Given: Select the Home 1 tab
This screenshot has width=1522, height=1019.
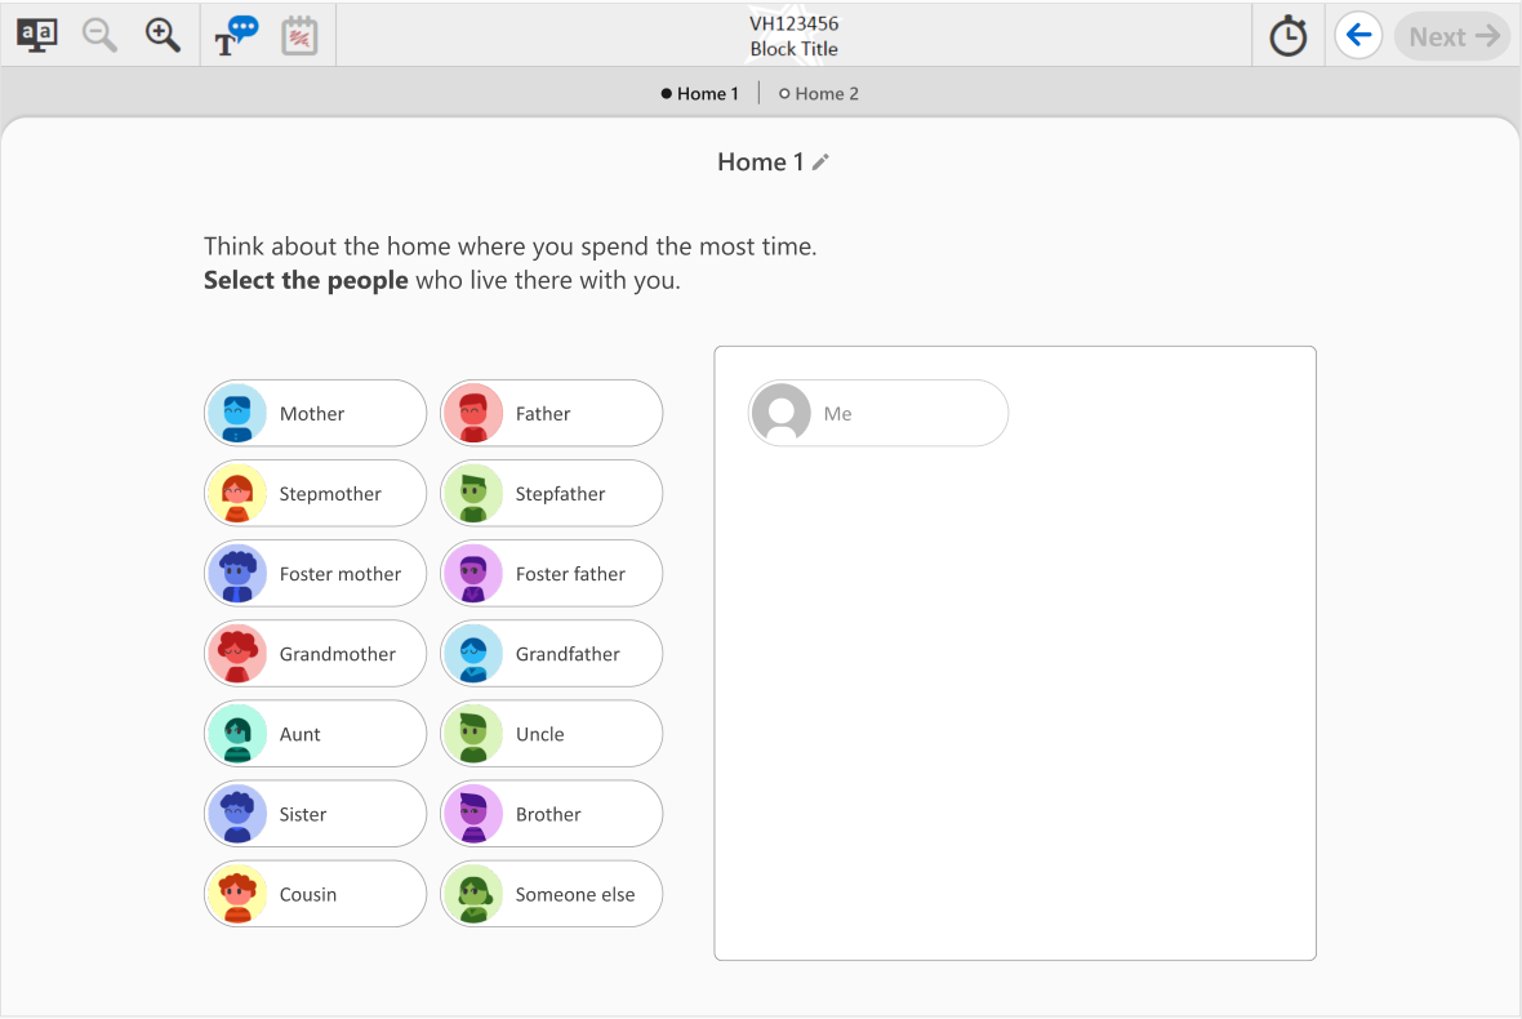Looking at the screenshot, I should [x=699, y=94].
